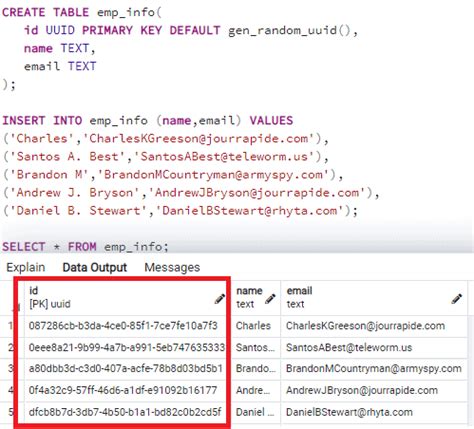Select the truncated Daniel name cell

[256, 412]
